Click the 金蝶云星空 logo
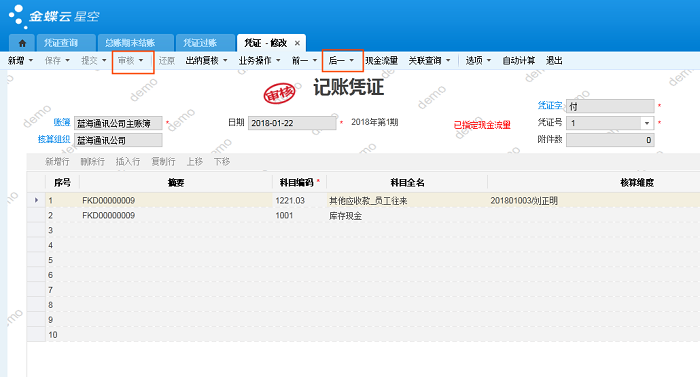 (x=54, y=16)
